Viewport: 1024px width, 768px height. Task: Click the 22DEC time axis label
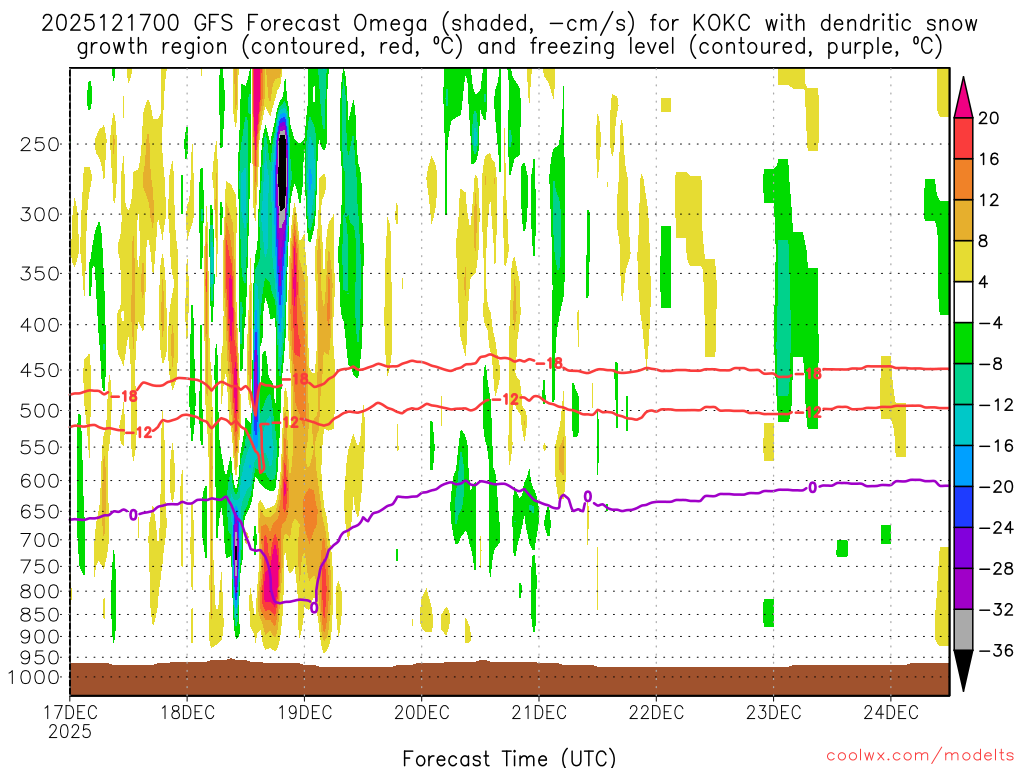[656, 712]
